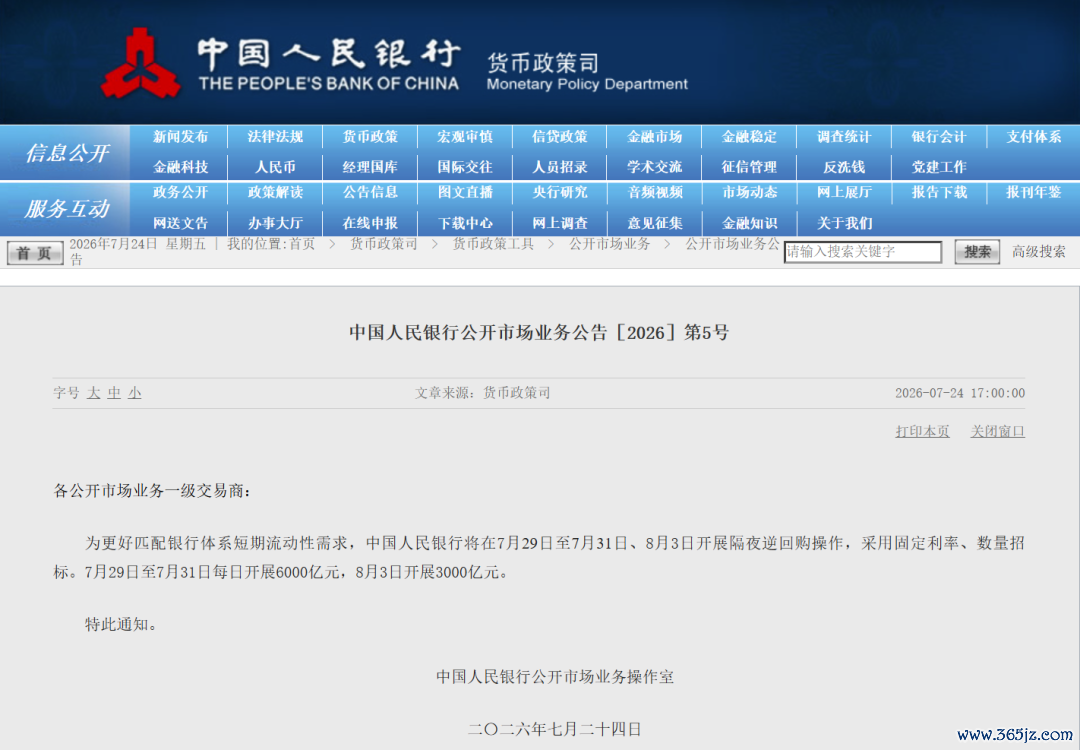
Task: Open 宏观审慎 menu item
Action: pyautogui.click(x=465, y=137)
